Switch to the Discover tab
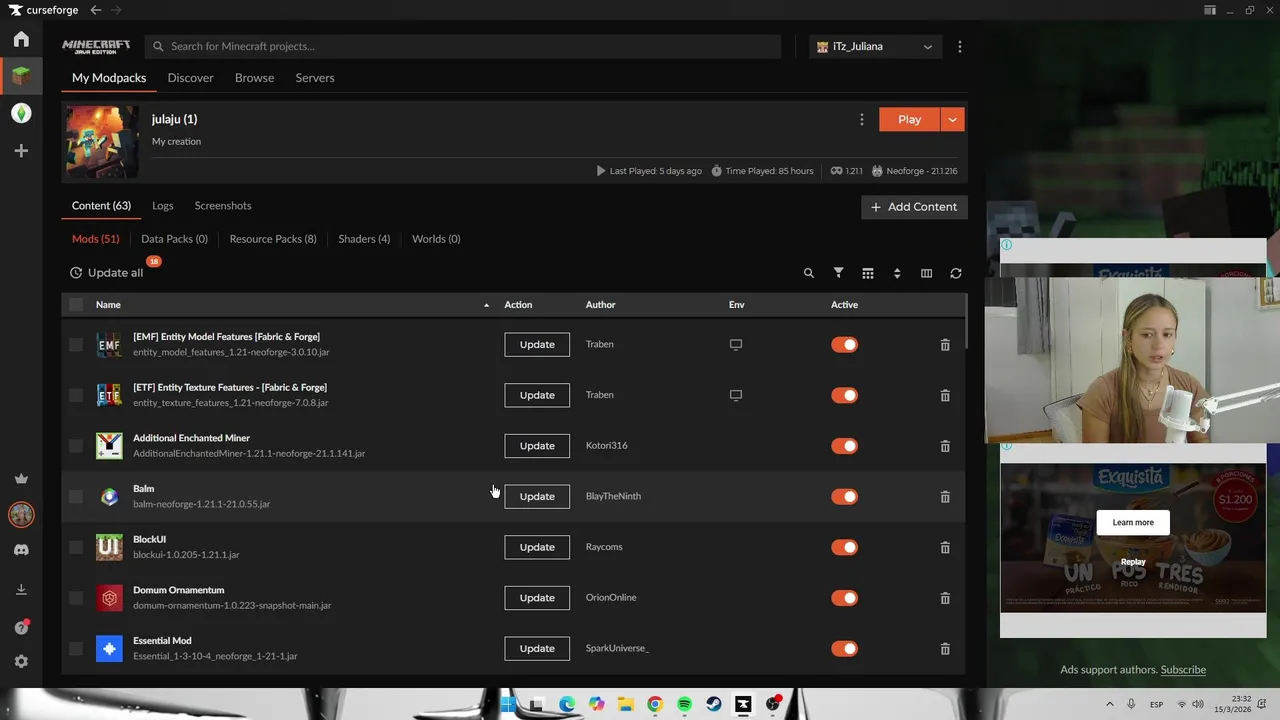This screenshot has width=1280, height=720. (190, 78)
